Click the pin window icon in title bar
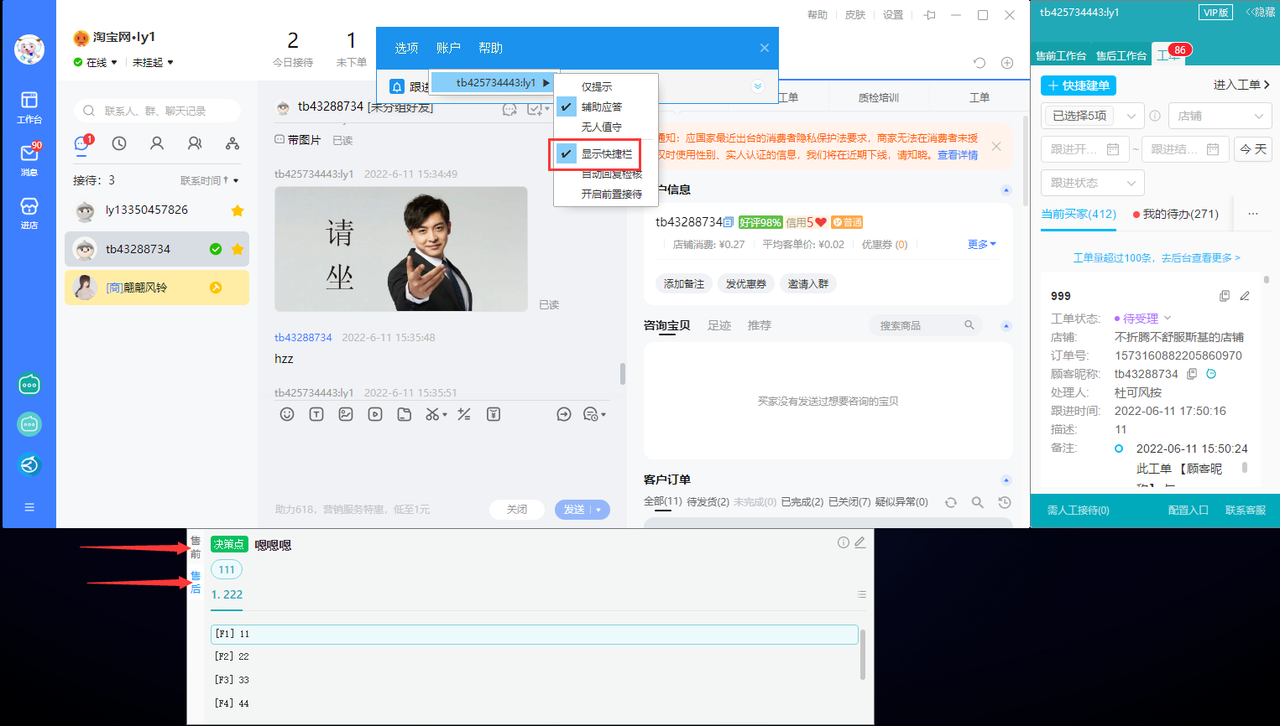The image size is (1280, 726). 930,15
